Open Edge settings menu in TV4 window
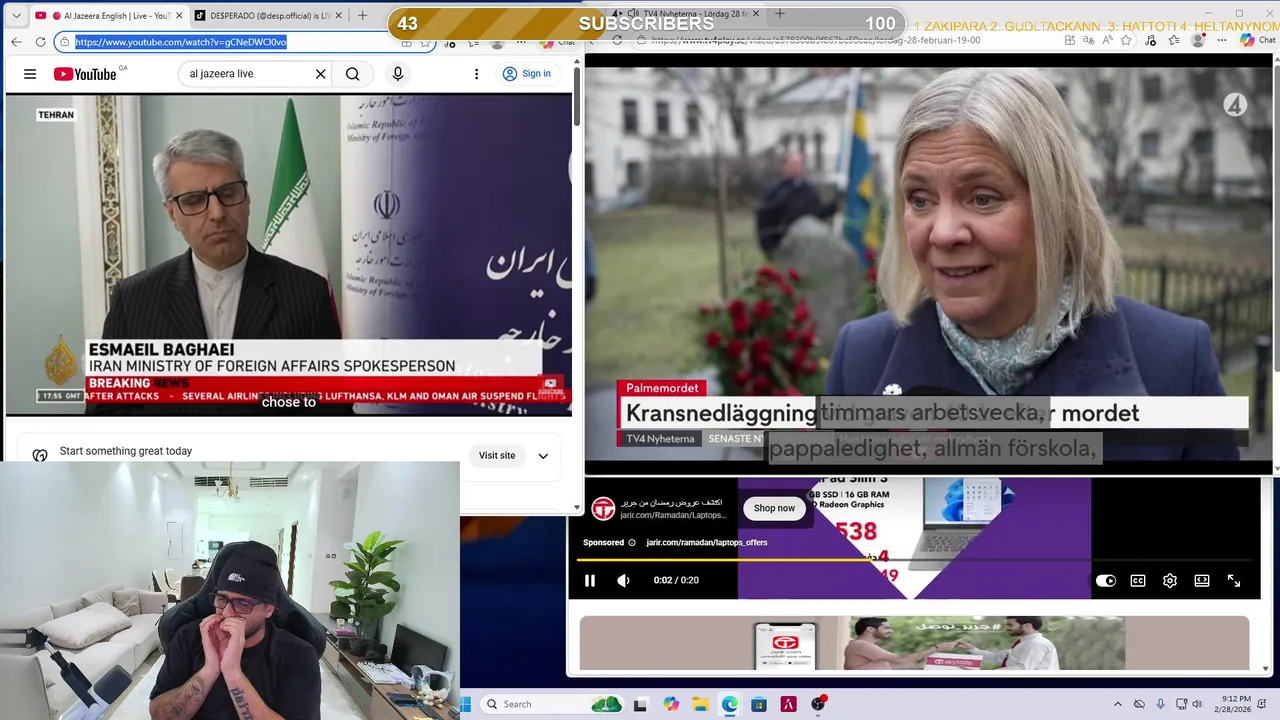Screen dimensions: 1280x720 point(1220,40)
